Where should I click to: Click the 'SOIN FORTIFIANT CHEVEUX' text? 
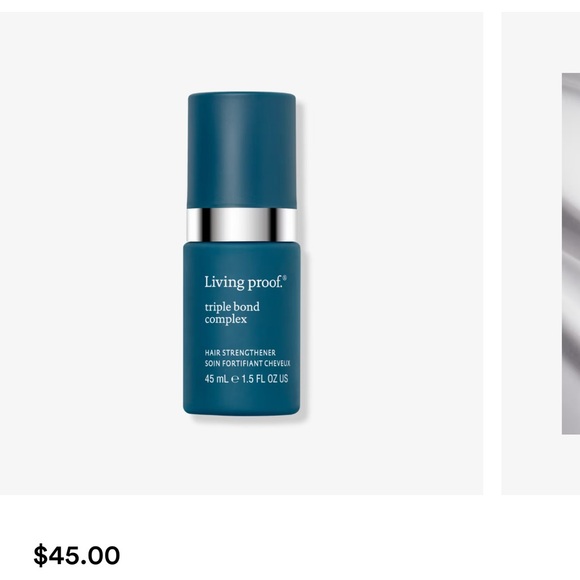pos(247,363)
